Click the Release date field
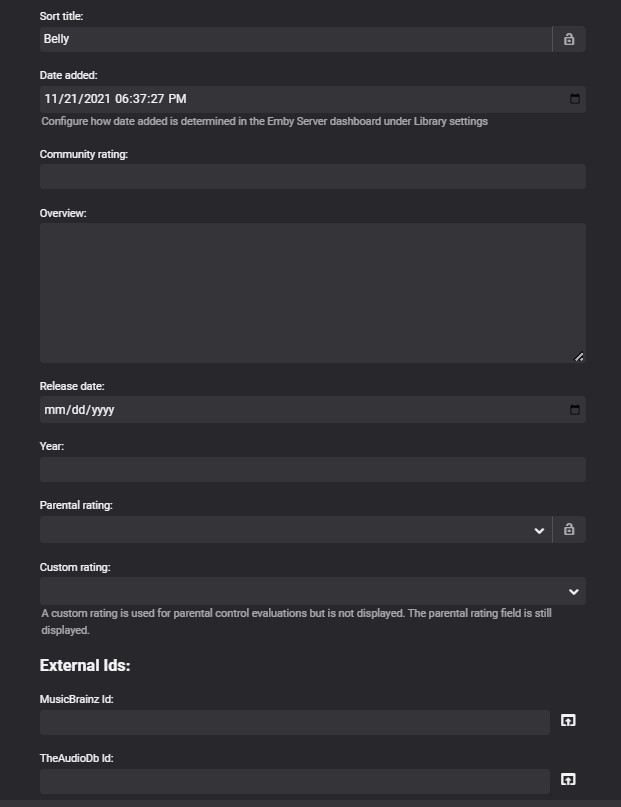This screenshot has width=621, height=807. [x=300, y=410]
